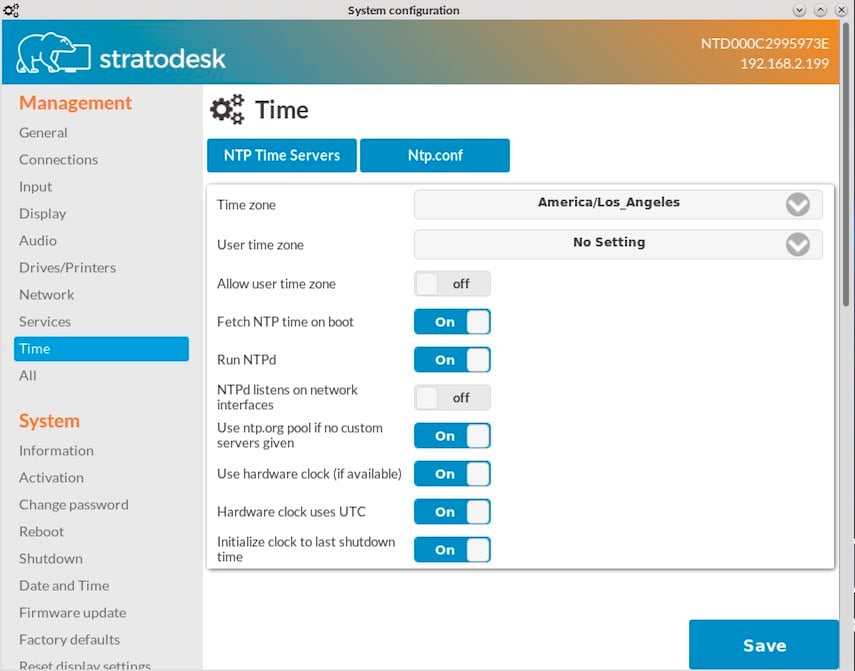855x671 pixels.
Task: Select Drives/Printers in Management menu
Action: [x=67, y=268]
